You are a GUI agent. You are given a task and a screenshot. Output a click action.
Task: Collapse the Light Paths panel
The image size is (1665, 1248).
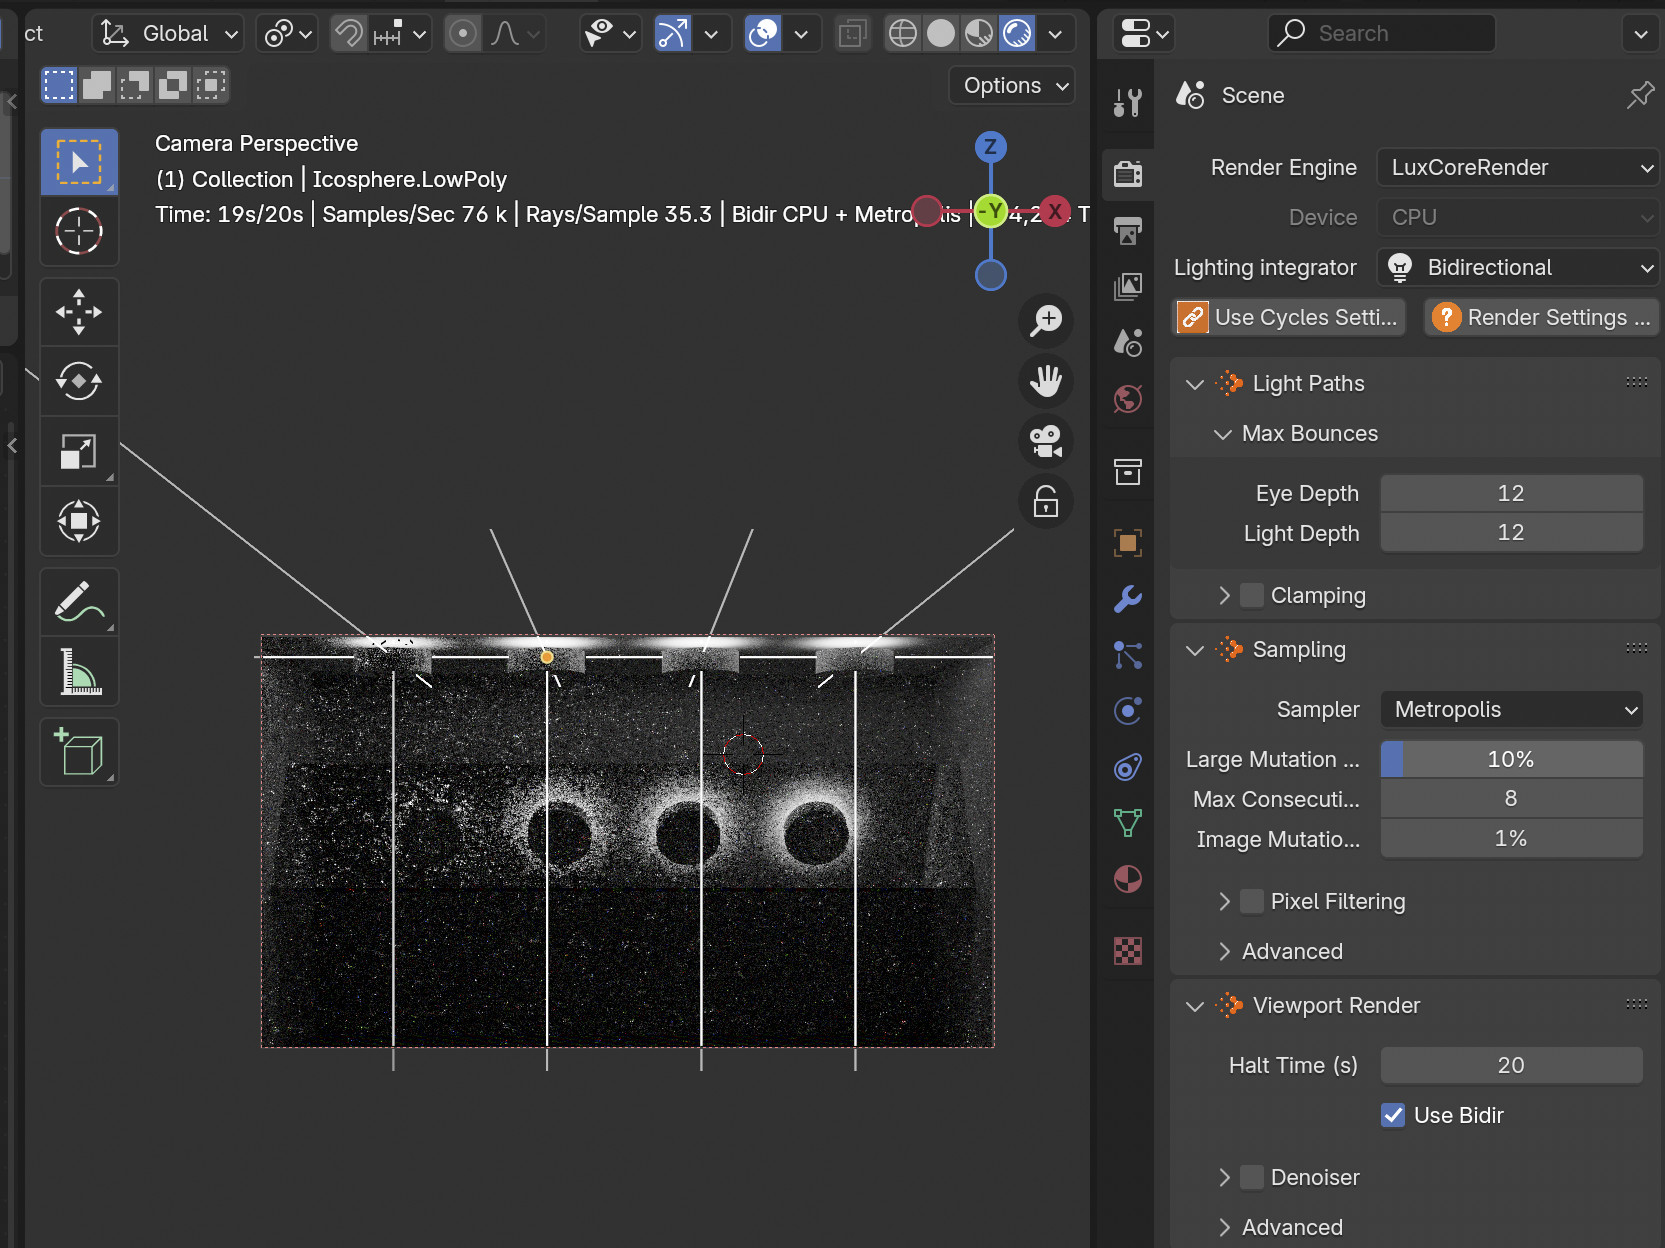tap(1195, 384)
